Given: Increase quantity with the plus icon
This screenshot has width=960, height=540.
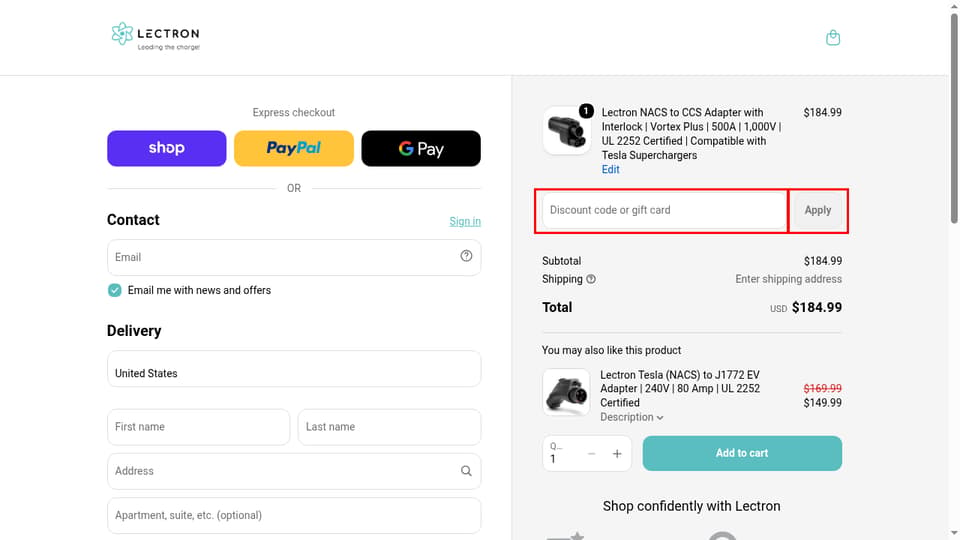Looking at the screenshot, I should [x=617, y=454].
